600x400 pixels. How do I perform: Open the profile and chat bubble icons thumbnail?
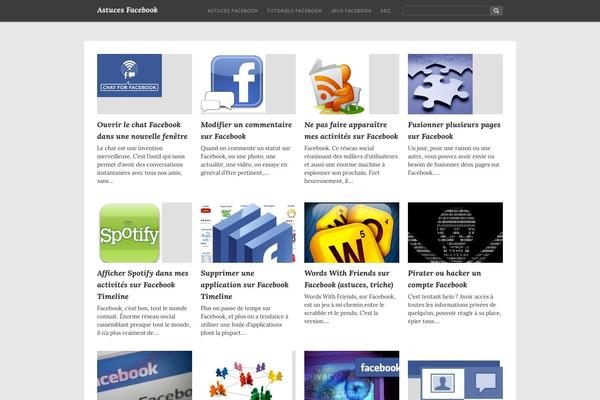455,376
